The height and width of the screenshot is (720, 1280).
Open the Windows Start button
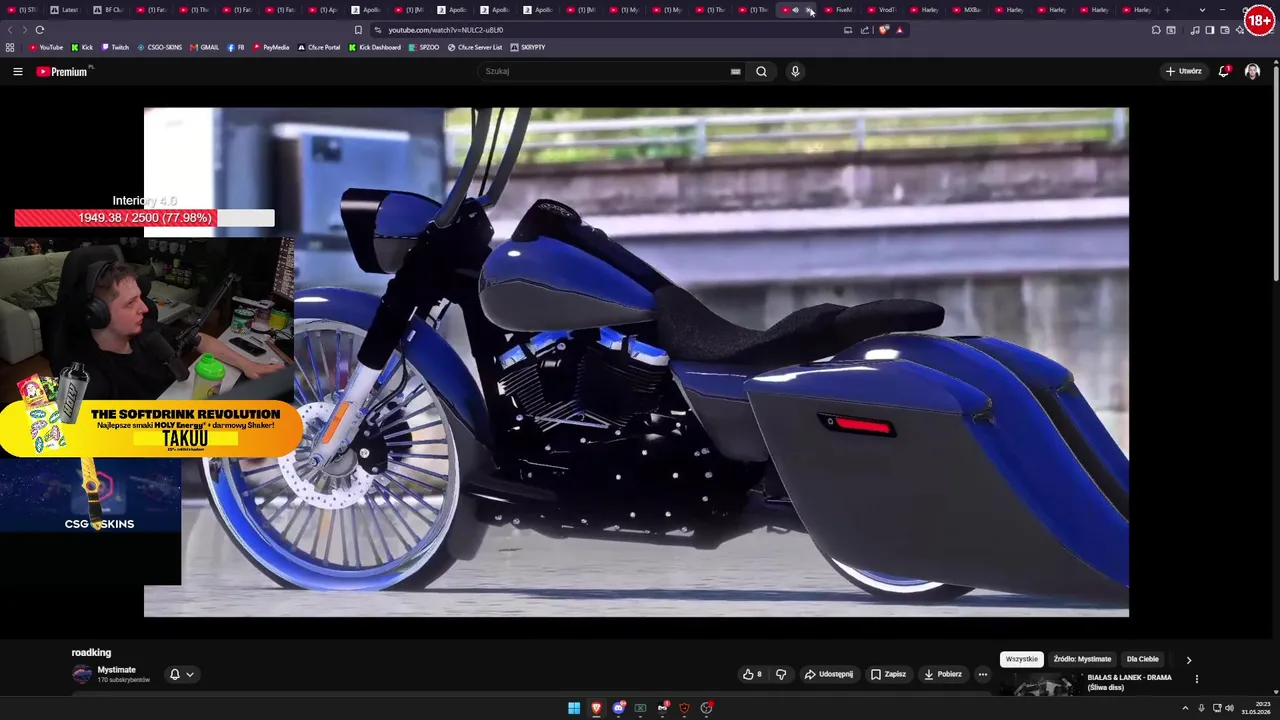[x=574, y=708]
